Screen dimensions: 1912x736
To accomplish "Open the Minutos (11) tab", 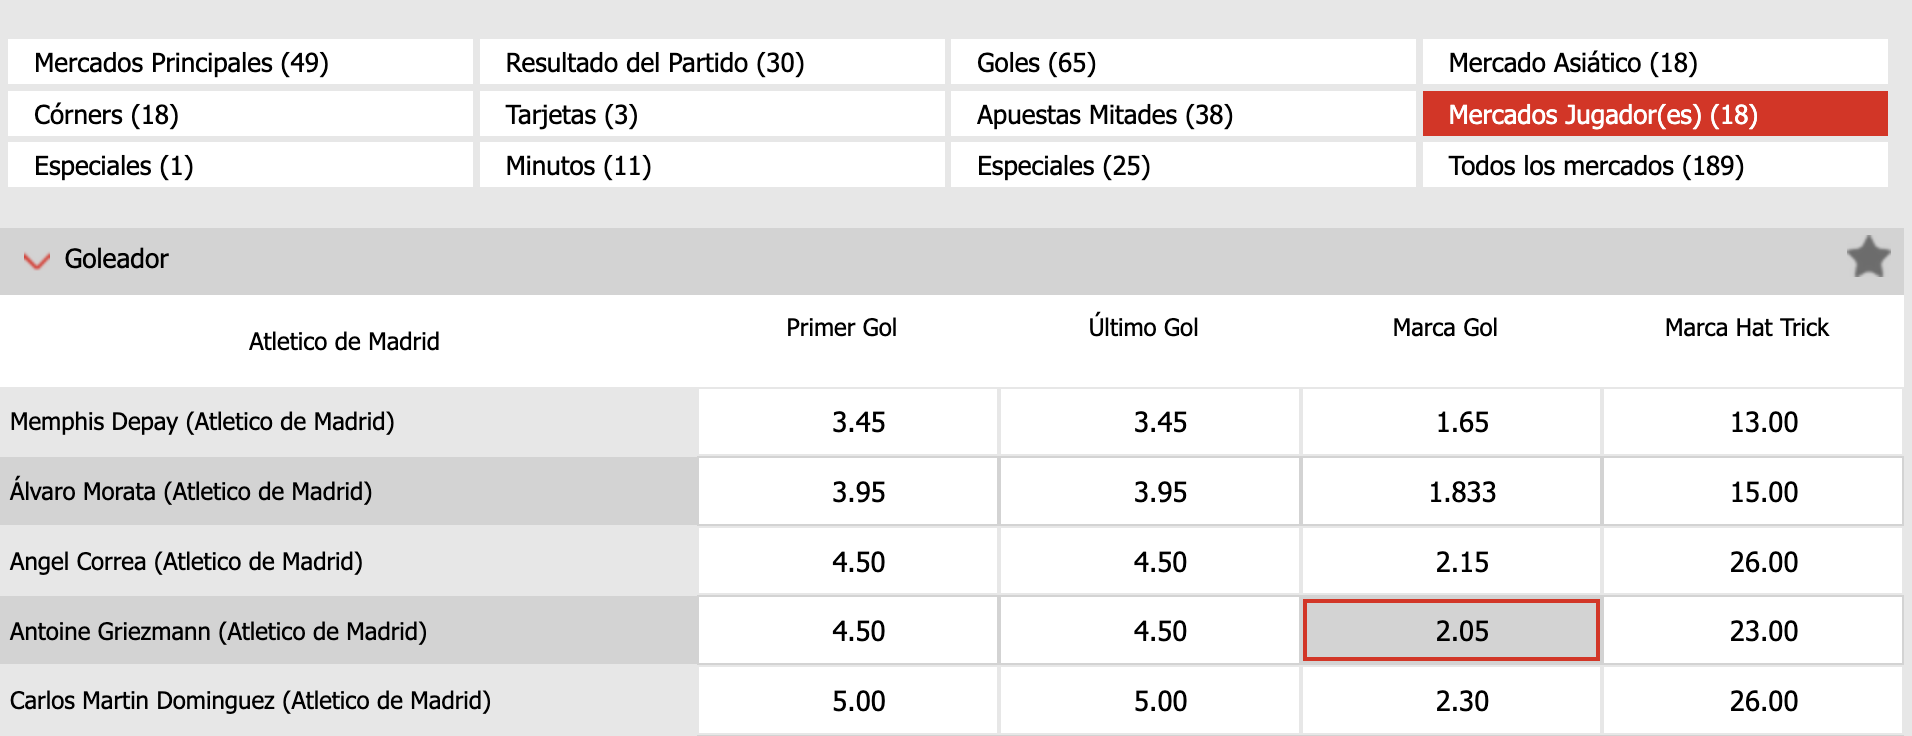I will point(711,166).
